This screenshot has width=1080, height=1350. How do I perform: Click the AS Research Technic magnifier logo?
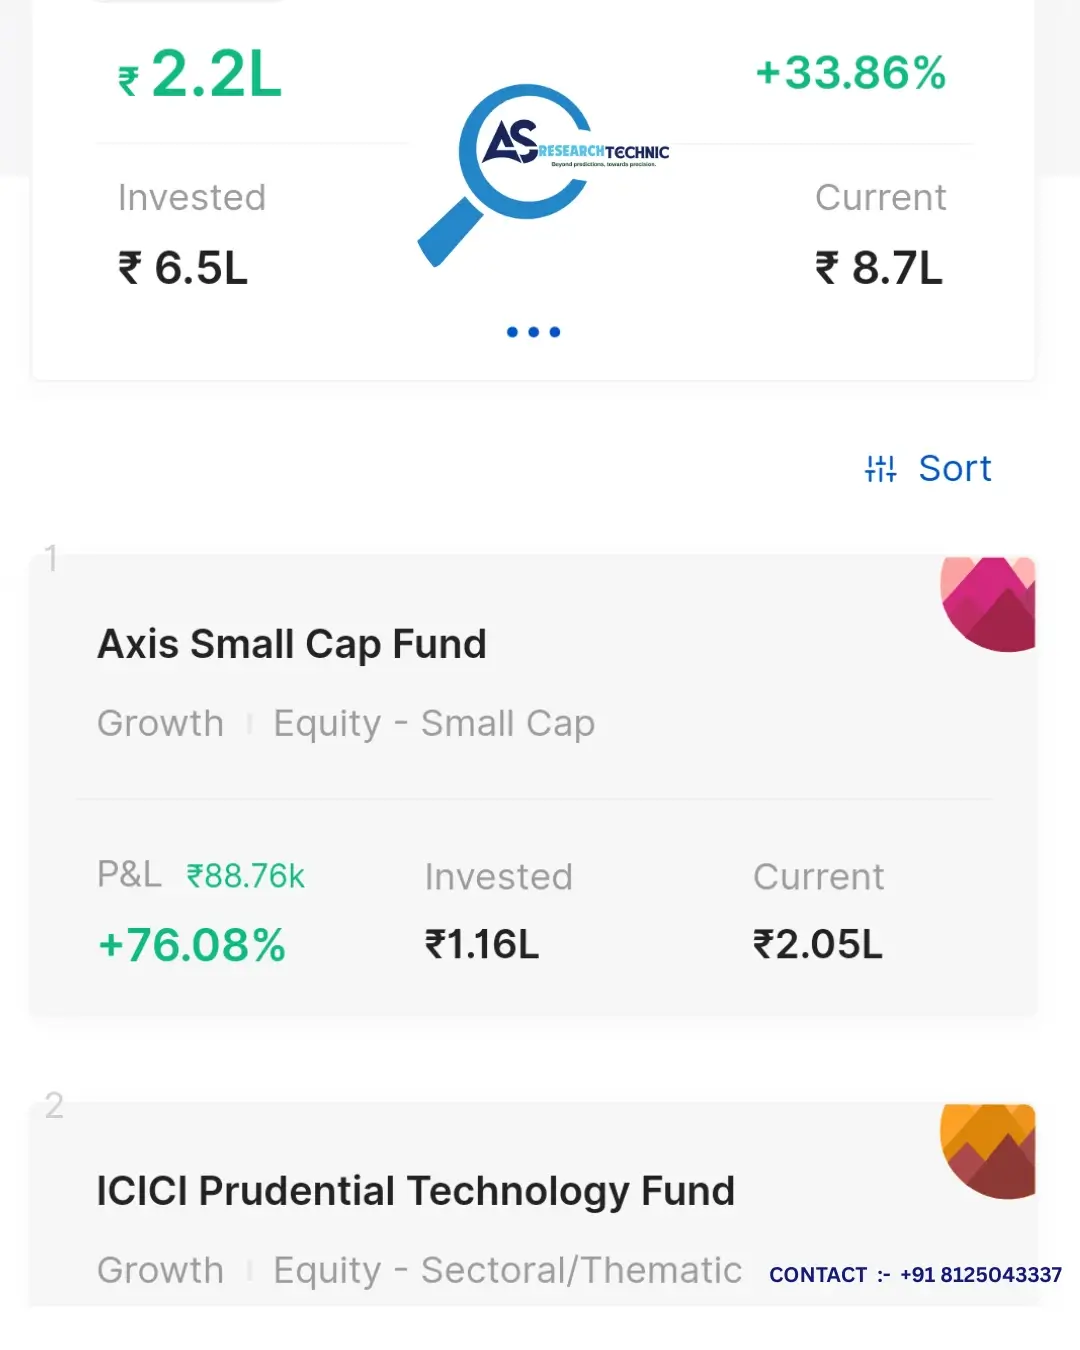click(x=543, y=174)
